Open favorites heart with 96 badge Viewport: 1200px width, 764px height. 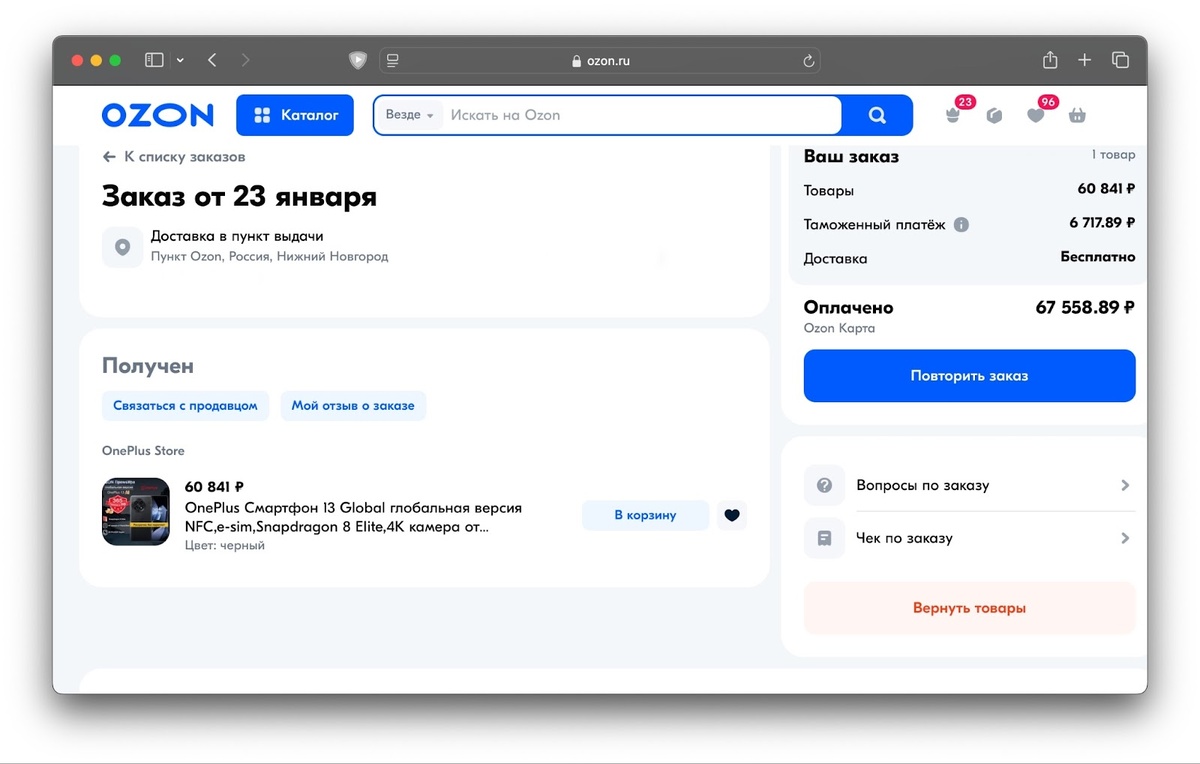pyautogui.click(x=1037, y=114)
